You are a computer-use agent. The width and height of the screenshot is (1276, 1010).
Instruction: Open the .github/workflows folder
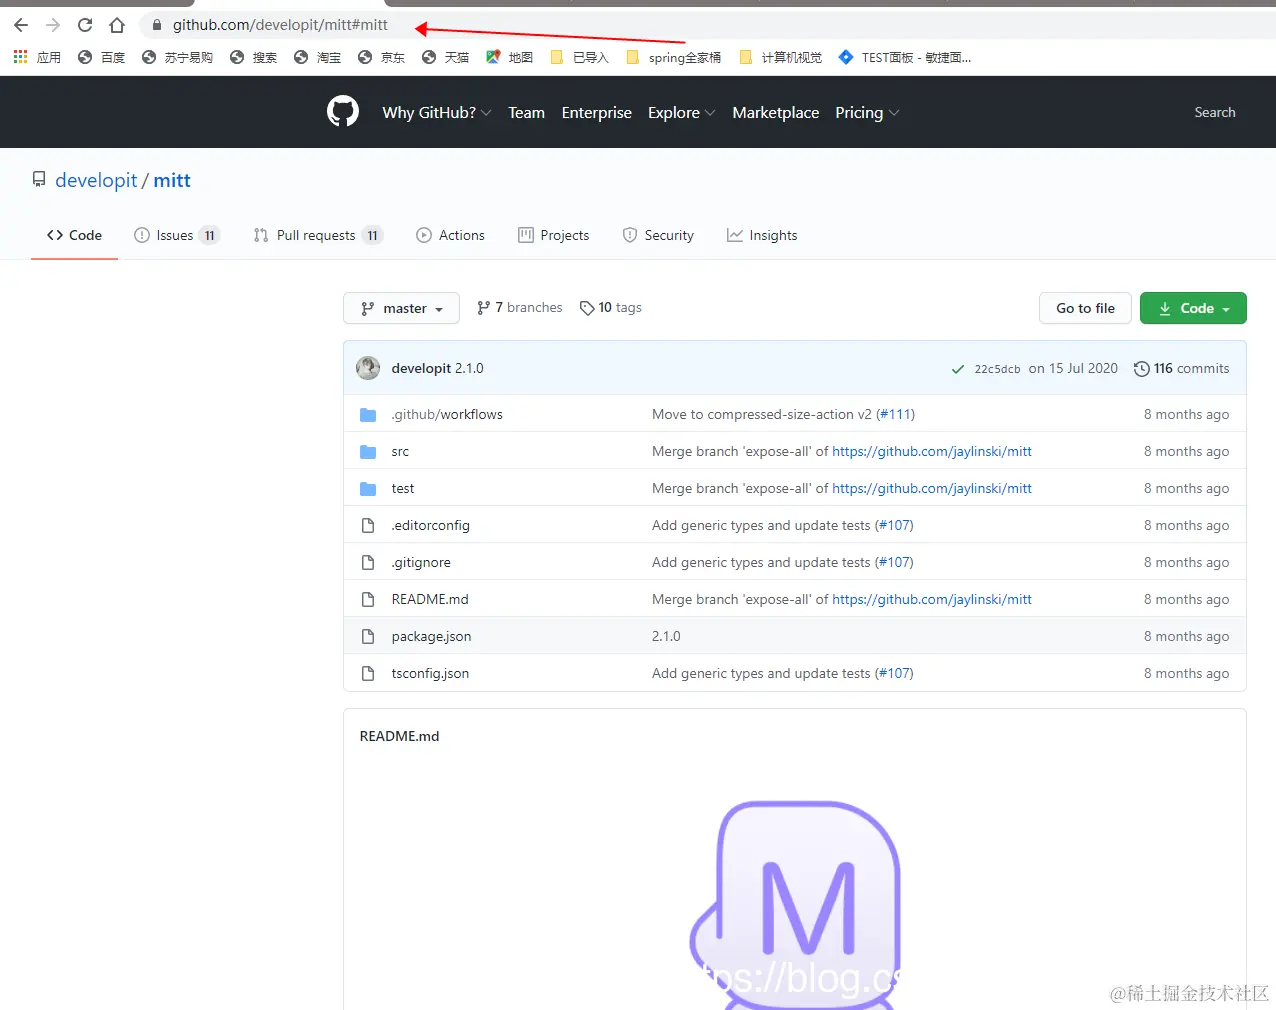click(447, 414)
